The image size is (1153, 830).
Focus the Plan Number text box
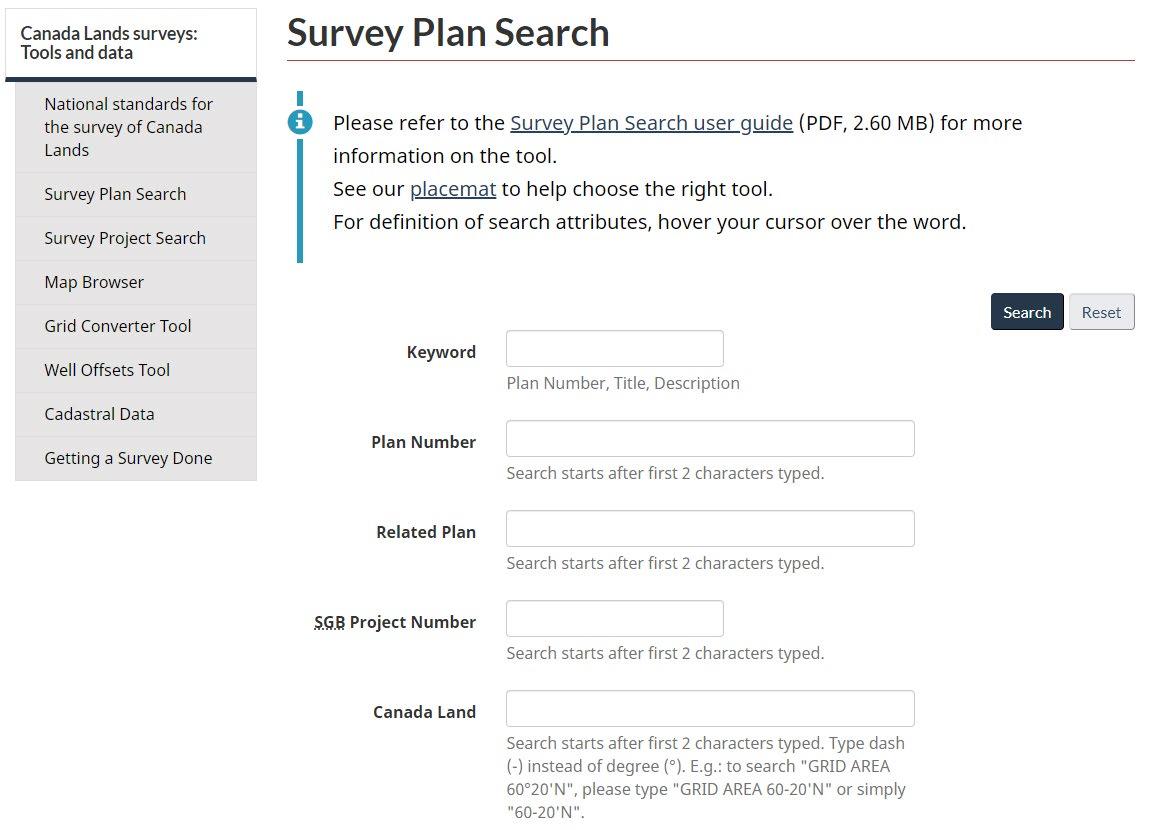point(710,438)
